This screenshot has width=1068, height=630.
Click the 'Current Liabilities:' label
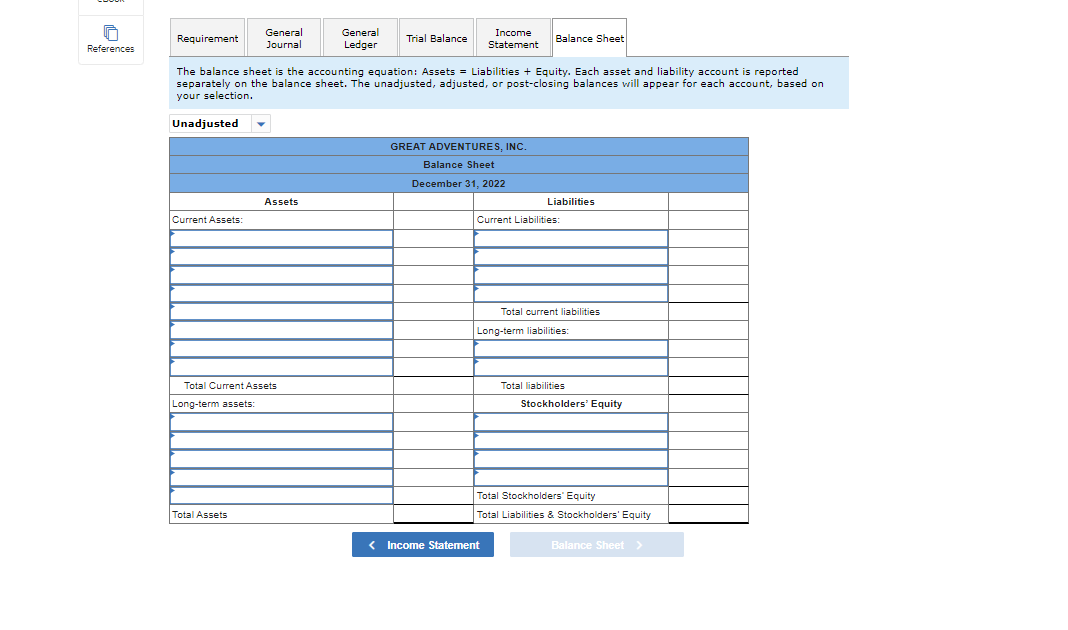click(518, 220)
